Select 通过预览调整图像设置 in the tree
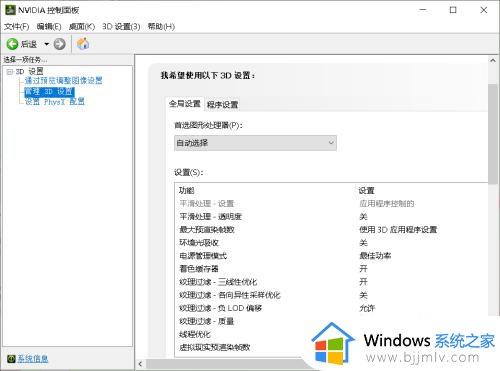This screenshot has height=371, width=500. (64, 80)
